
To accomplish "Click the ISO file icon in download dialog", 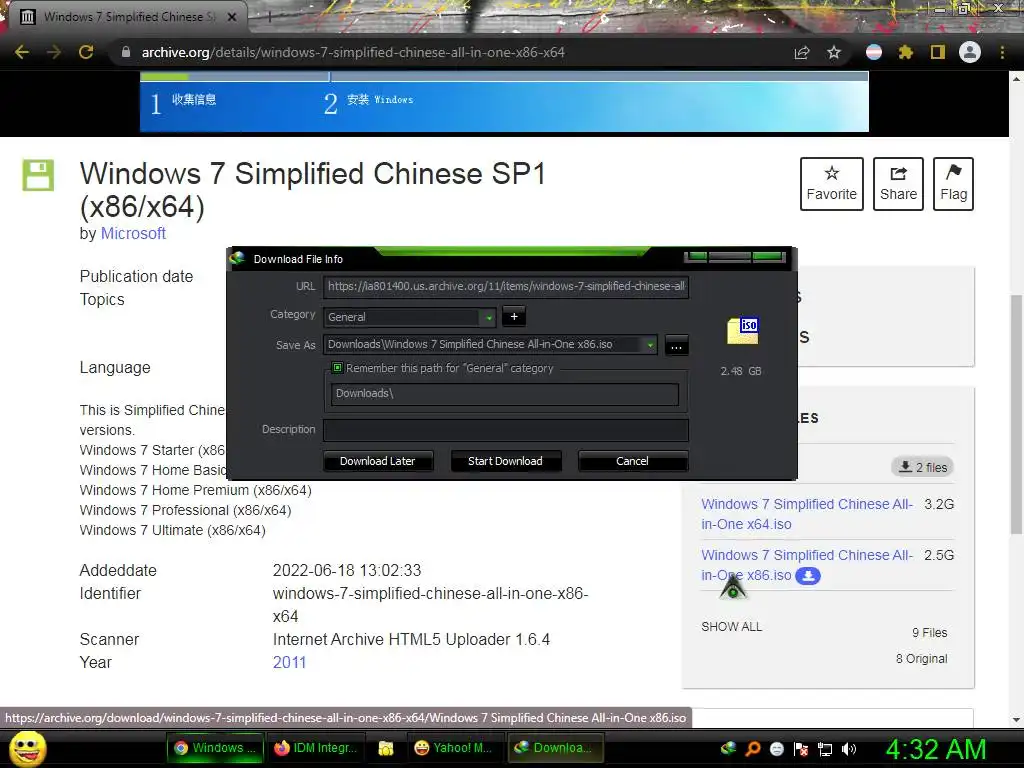I will pyautogui.click(x=743, y=330).
